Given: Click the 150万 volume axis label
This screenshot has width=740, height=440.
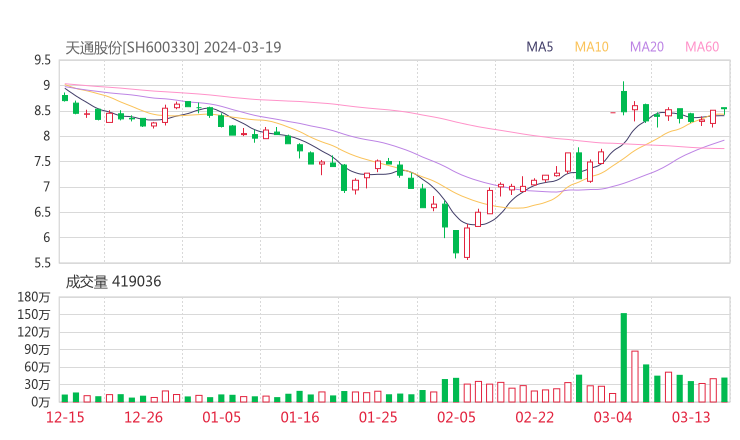Looking at the screenshot, I should point(34,314).
